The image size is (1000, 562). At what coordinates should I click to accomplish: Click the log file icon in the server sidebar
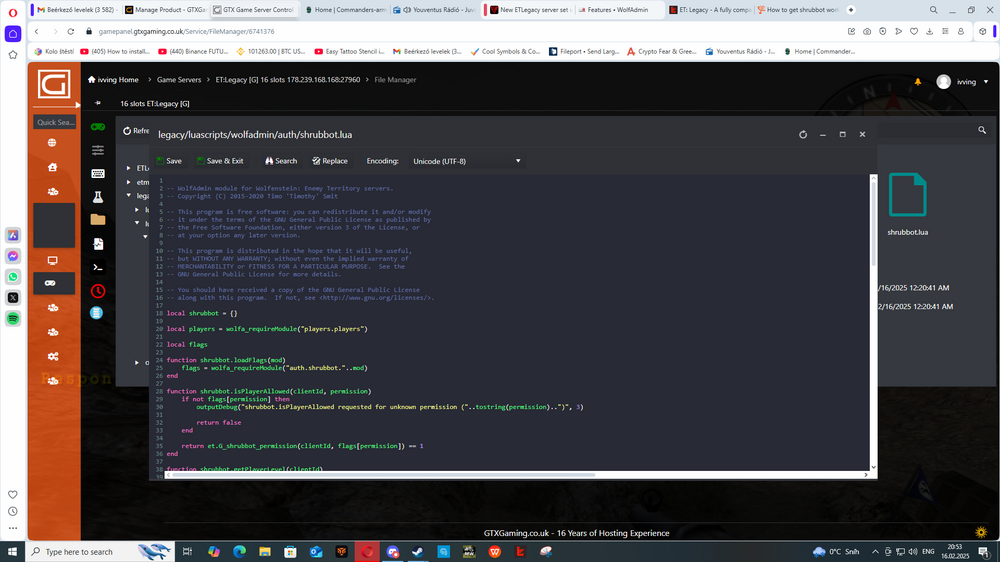coord(98,244)
